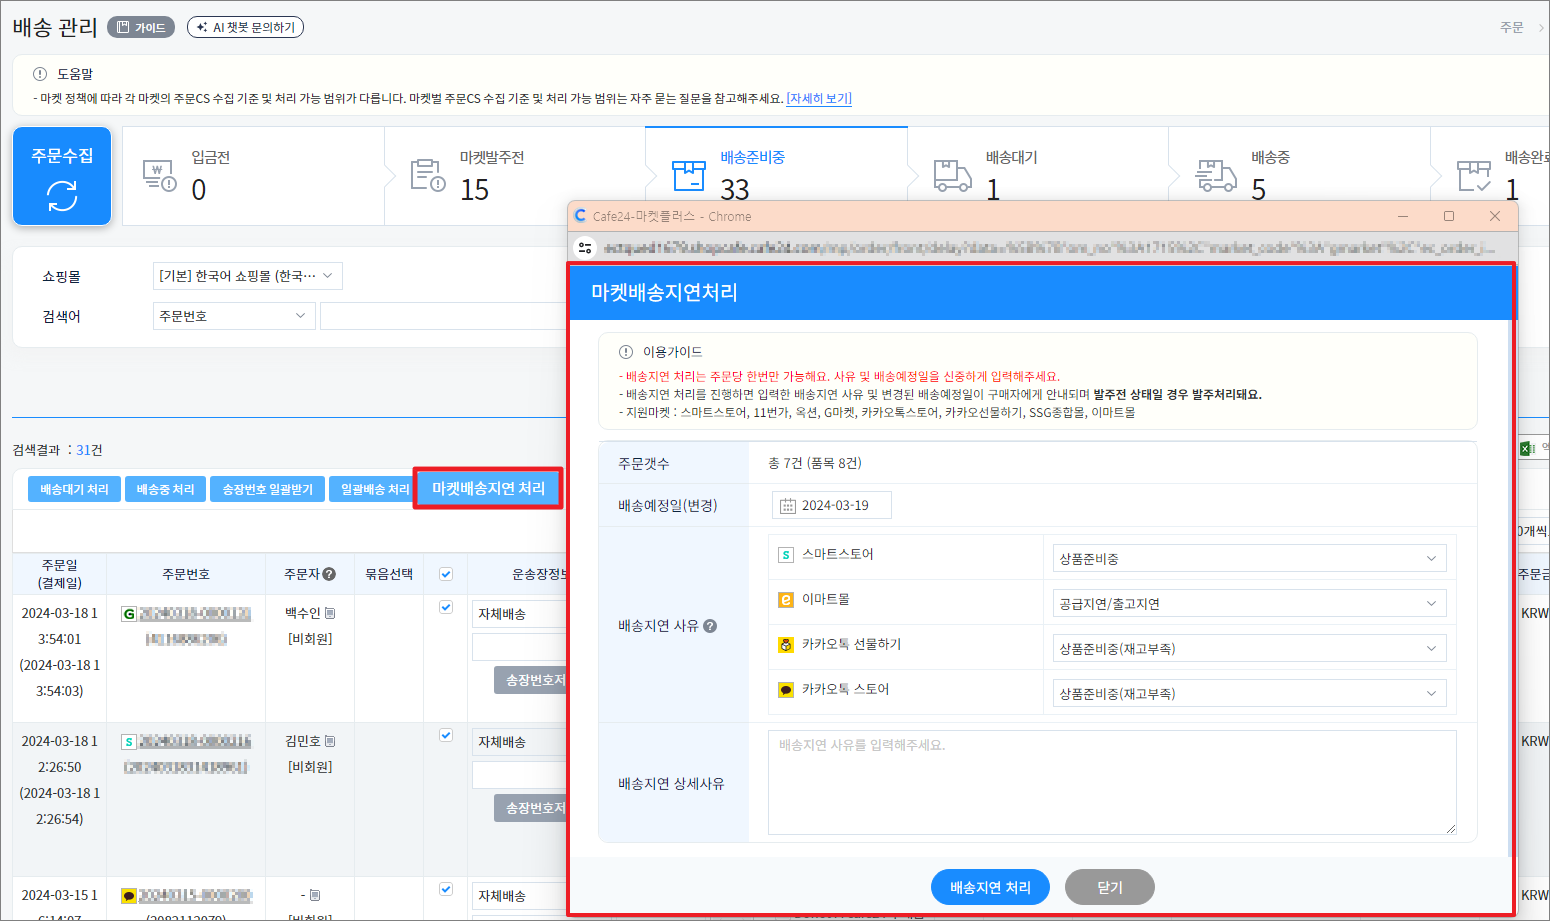Image resolution: width=1550 pixels, height=921 pixels.
Task: Open 카카오톡 스토어 delay reason dropdown
Action: [x=1249, y=694]
